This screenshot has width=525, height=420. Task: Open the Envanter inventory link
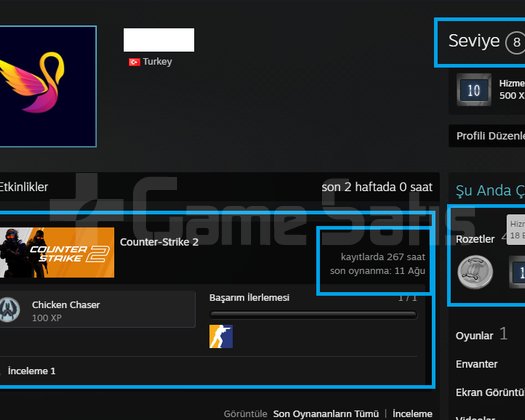tap(476, 364)
